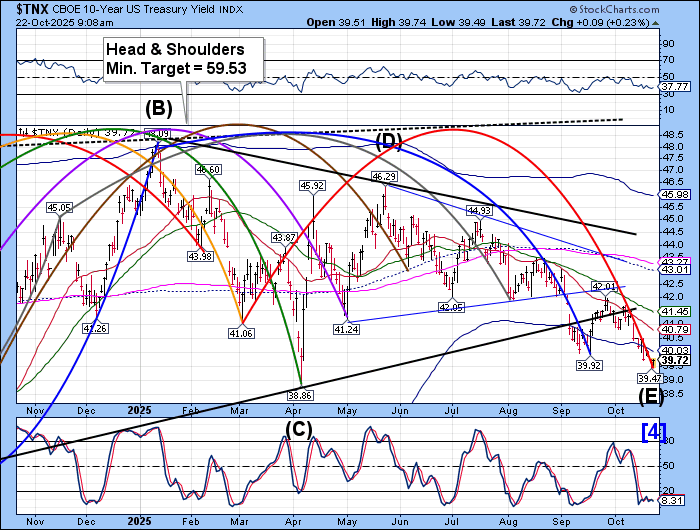700x530 pixels.
Task: Select the 48.09 peak price label
Action: pos(158,132)
